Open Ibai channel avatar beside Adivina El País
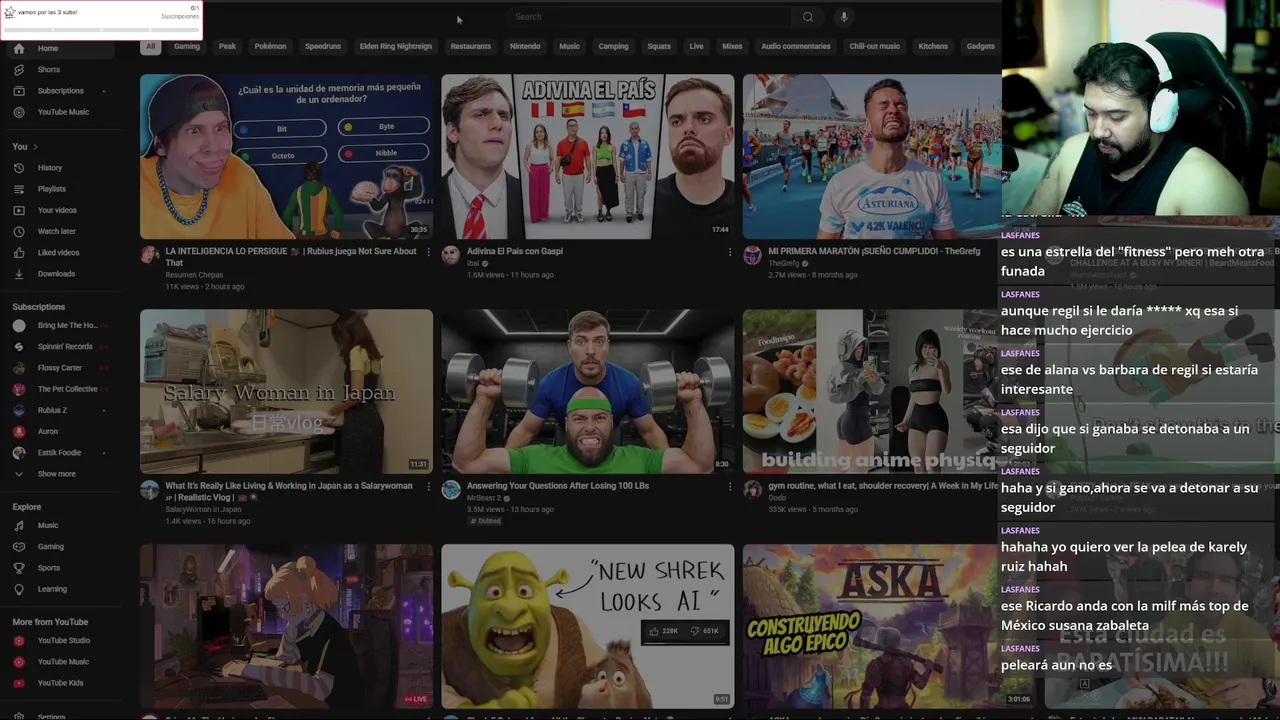 (451, 255)
